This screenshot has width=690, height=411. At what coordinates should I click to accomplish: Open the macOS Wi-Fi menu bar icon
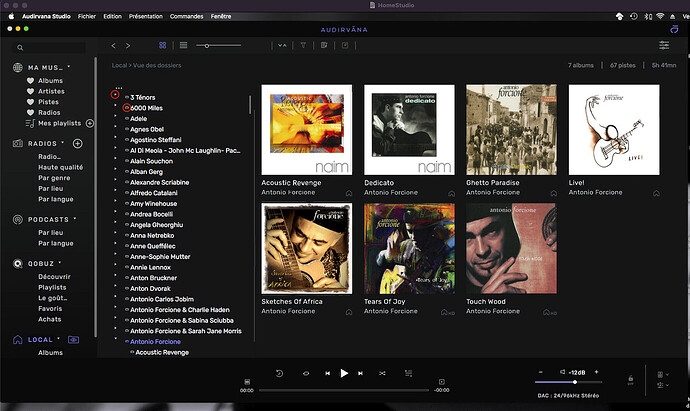click(660, 16)
